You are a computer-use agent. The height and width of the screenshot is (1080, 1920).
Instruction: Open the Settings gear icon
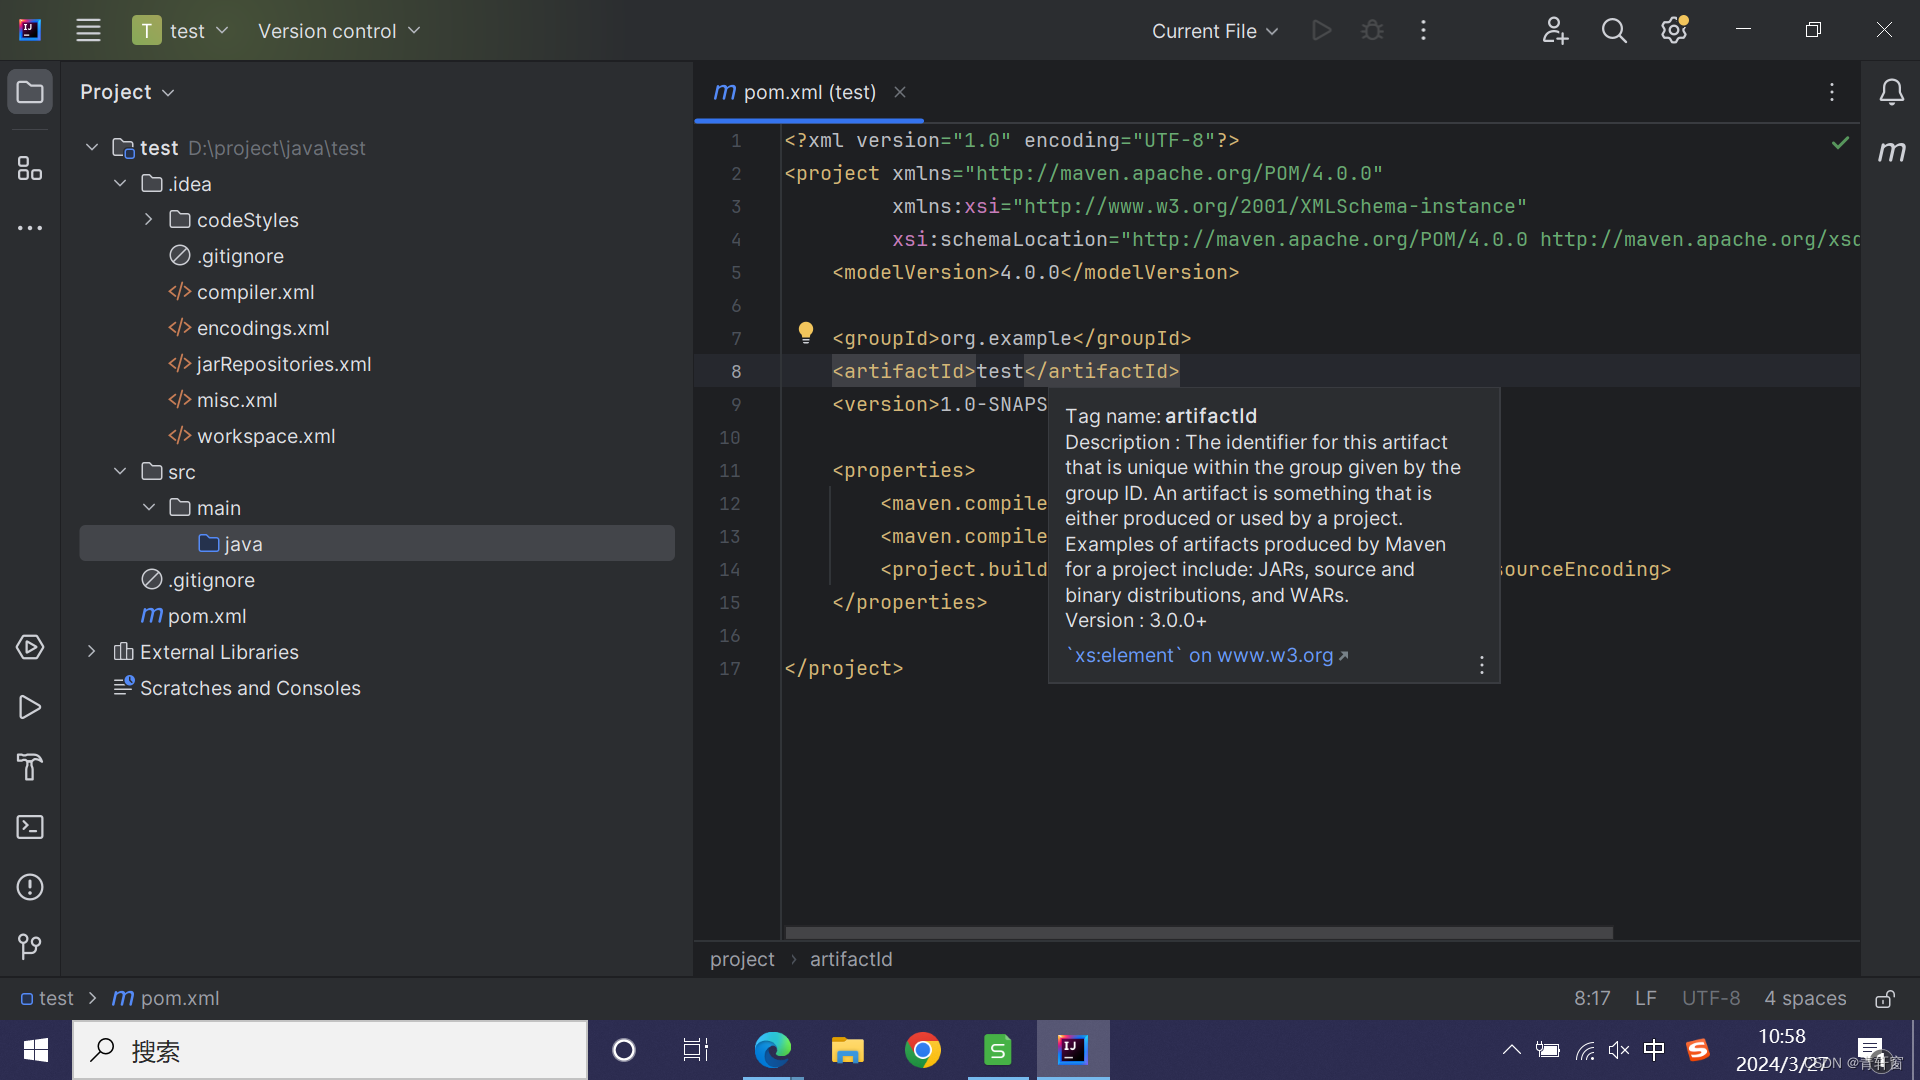(1674, 31)
